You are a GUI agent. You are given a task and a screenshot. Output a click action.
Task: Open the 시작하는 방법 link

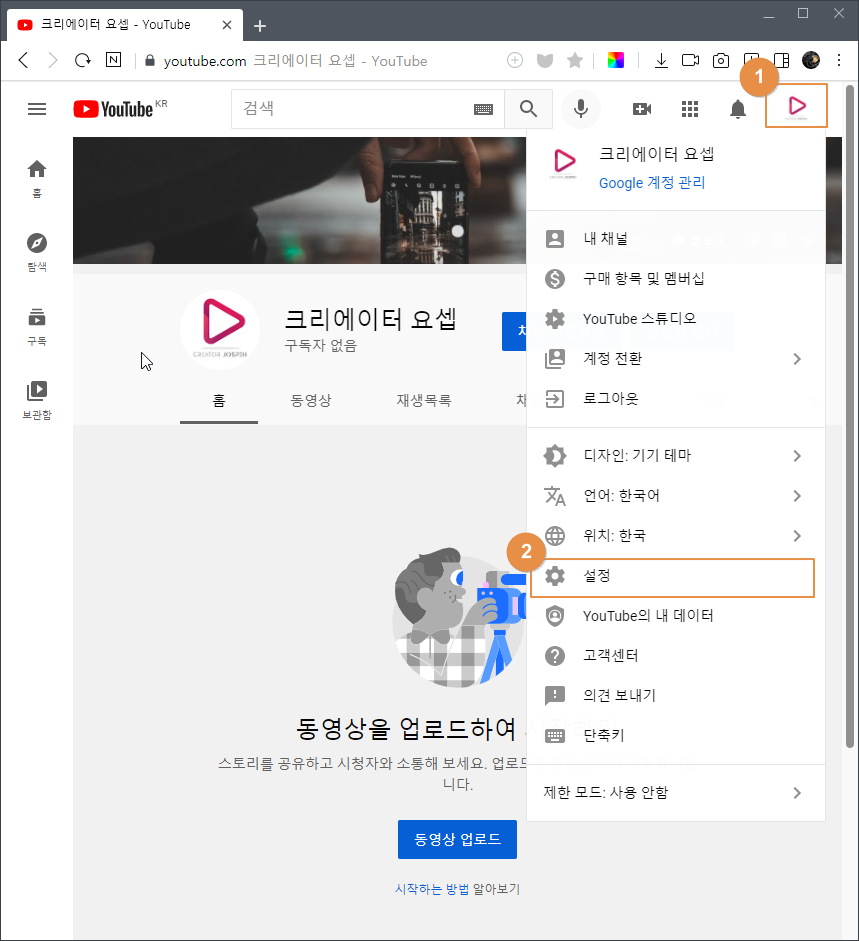pos(432,889)
